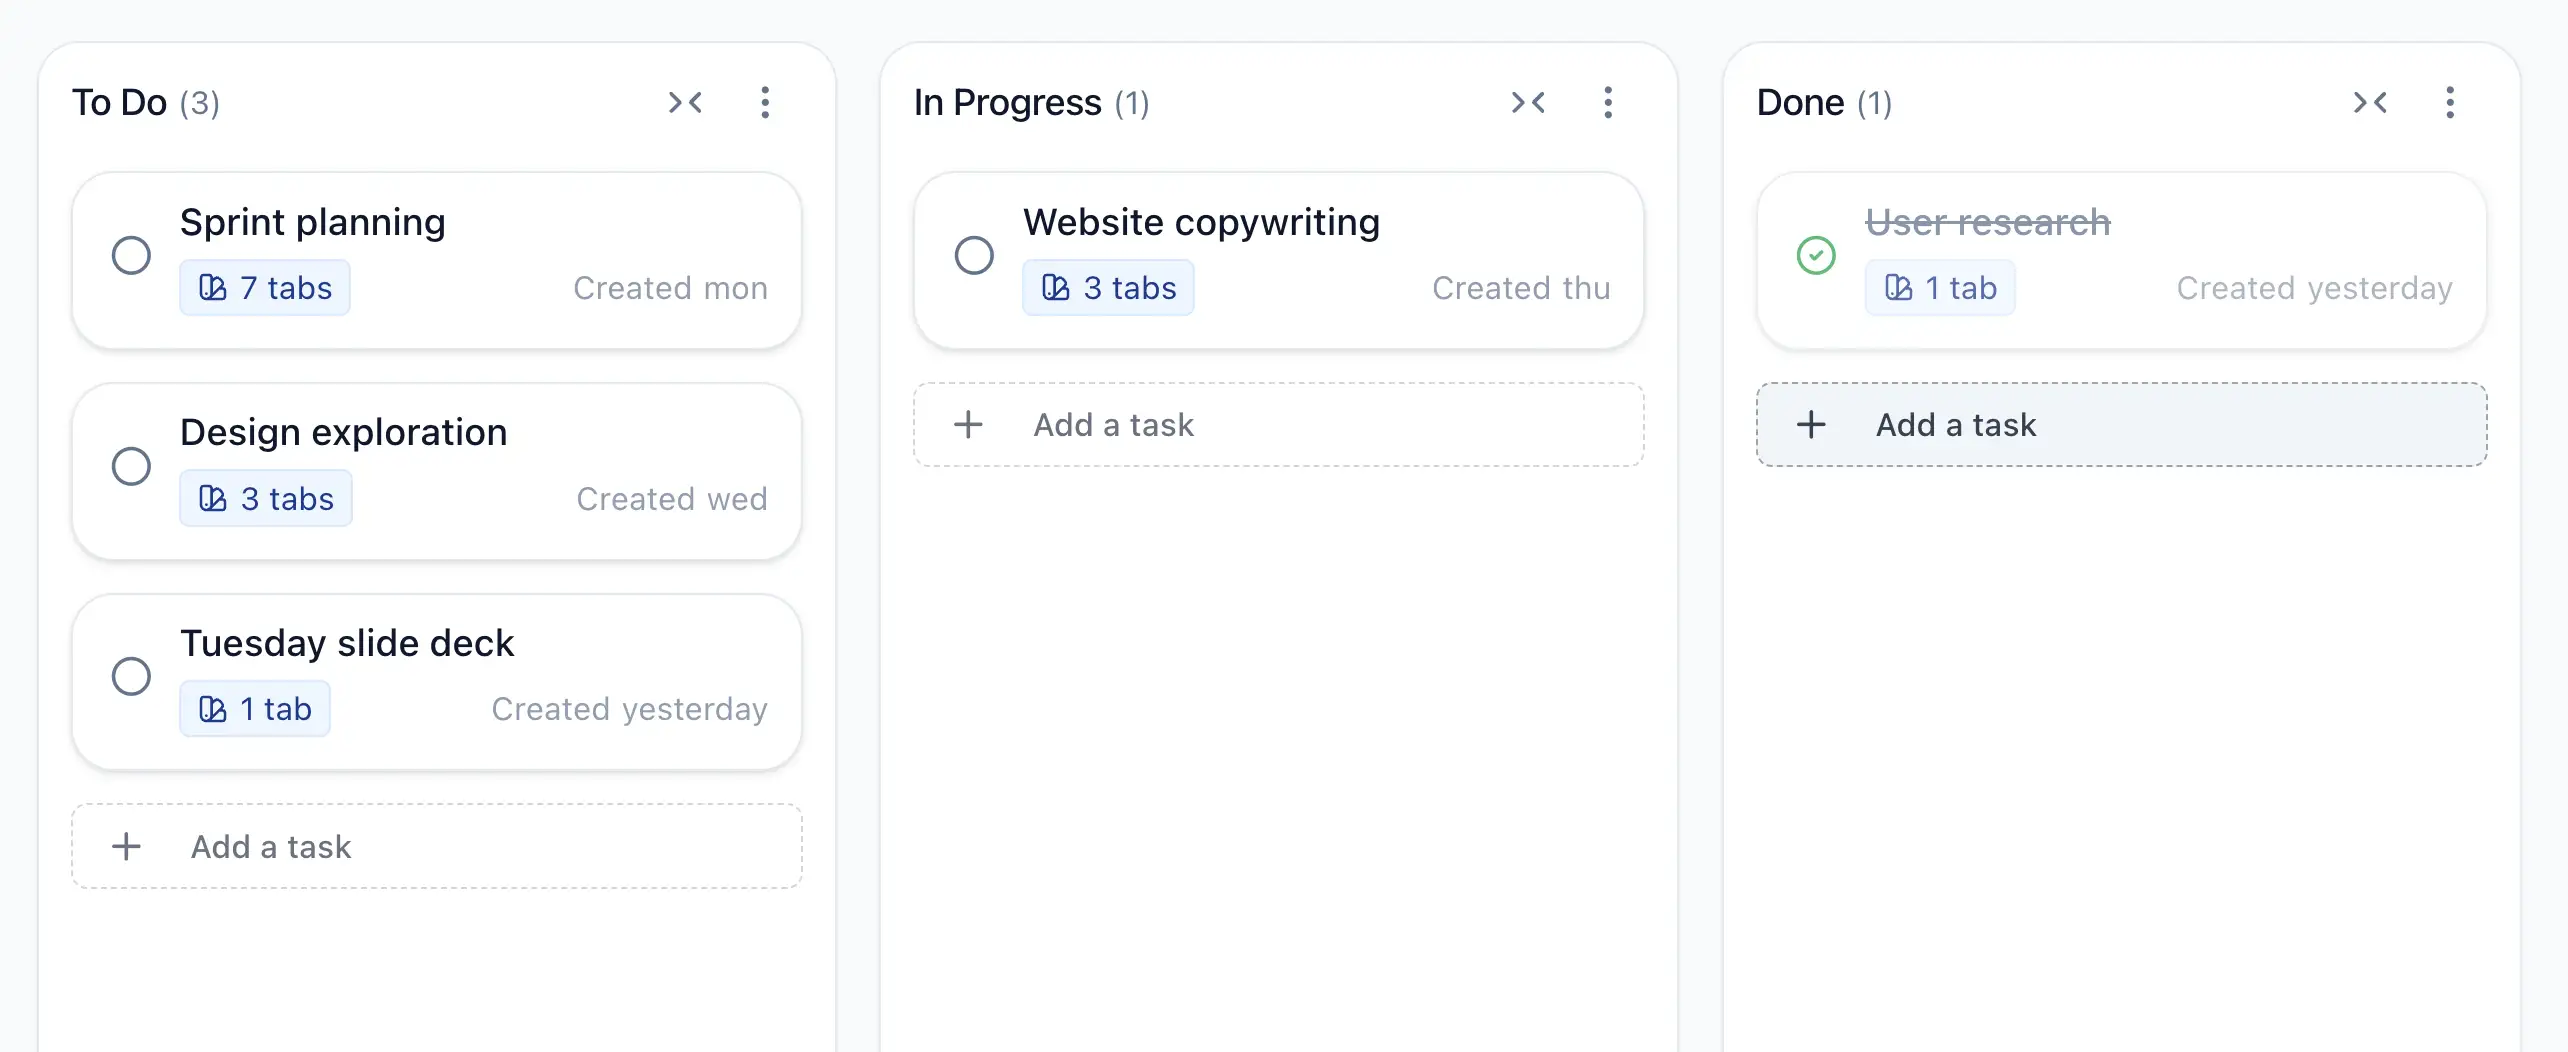Uncheck the completed User research task
Screen dimensions: 2568x1052
pyautogui.click(x=1816, y=255)
